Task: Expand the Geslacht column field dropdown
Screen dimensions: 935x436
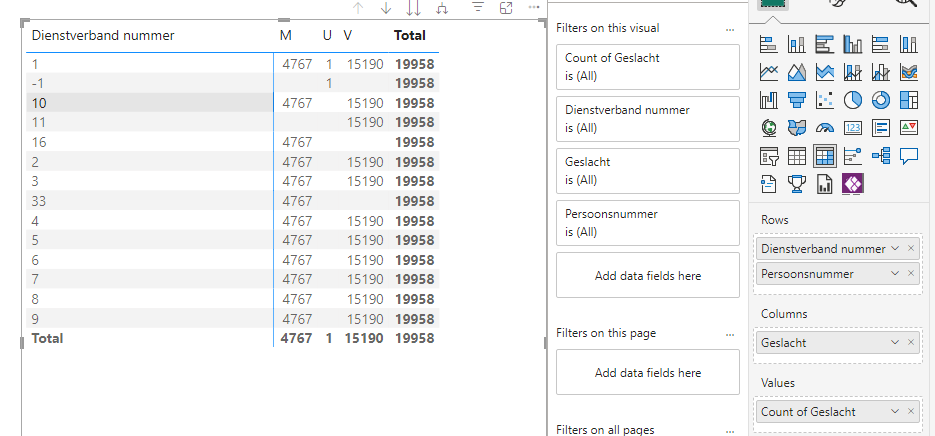Action: click(x=895, y=342)
